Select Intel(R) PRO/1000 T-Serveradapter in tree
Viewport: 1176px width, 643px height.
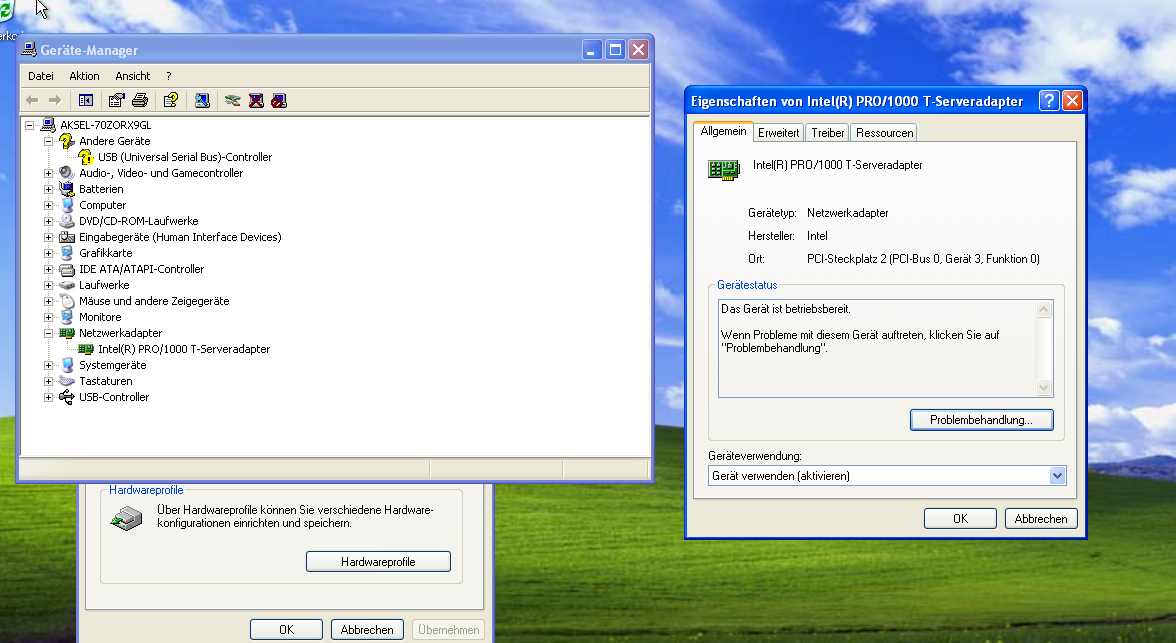[184, 349]
